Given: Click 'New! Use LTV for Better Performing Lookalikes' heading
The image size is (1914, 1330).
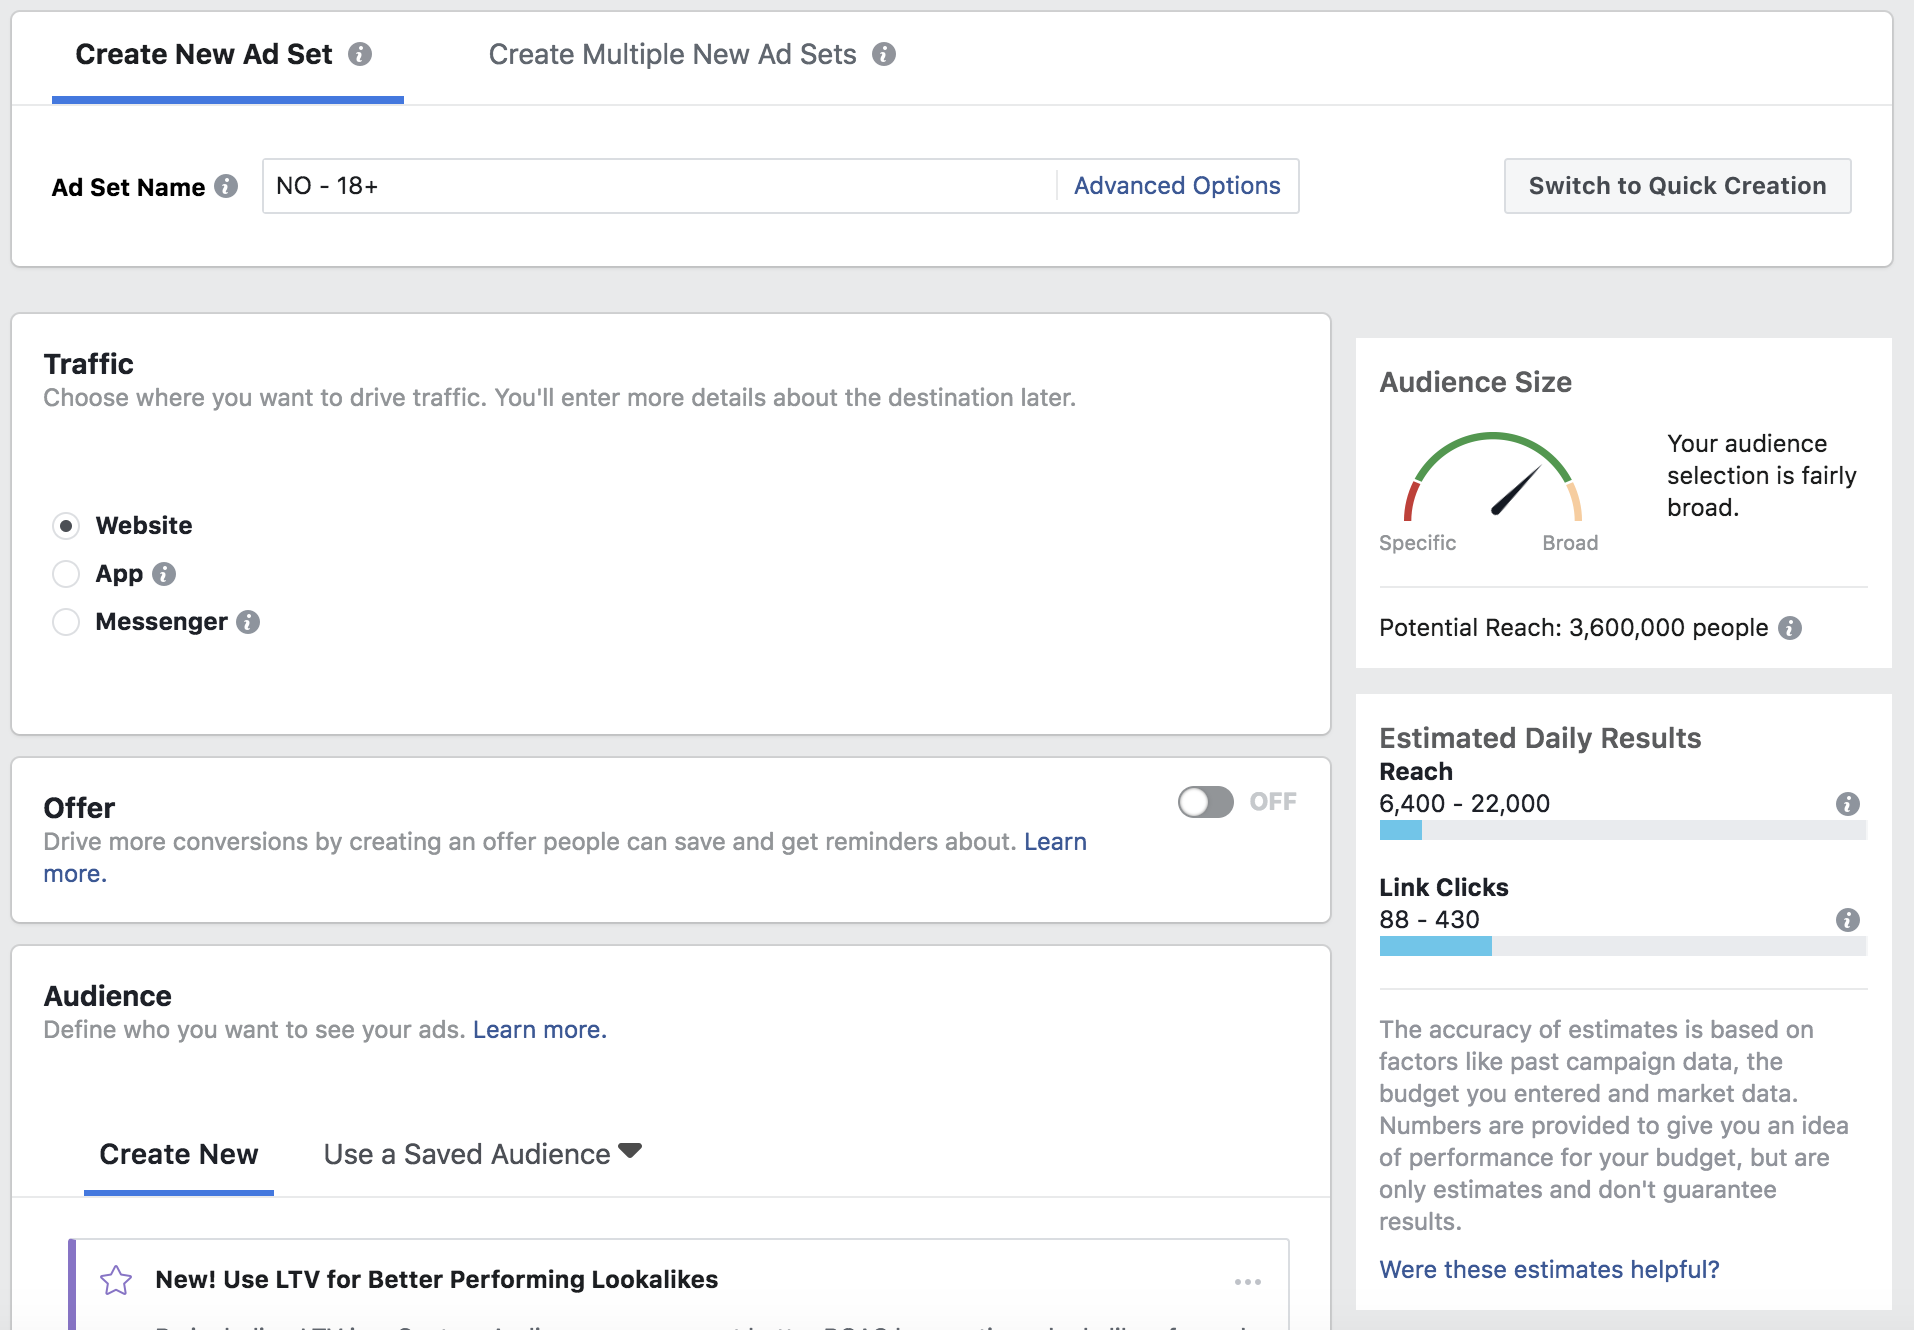Looking at the screenshot, I should (x=437, y=1280).
